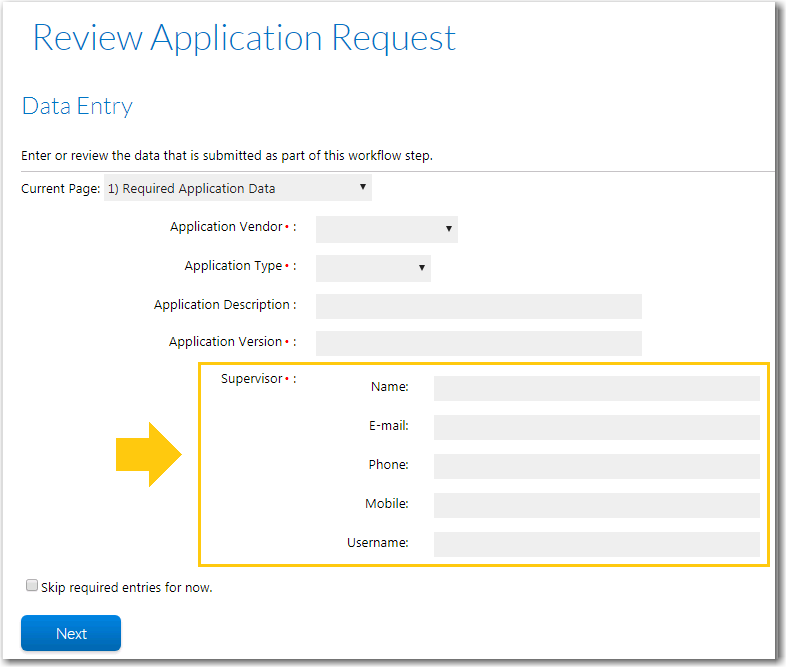
Task: Click the Review Application Request heading
Action: click(244, 38)
